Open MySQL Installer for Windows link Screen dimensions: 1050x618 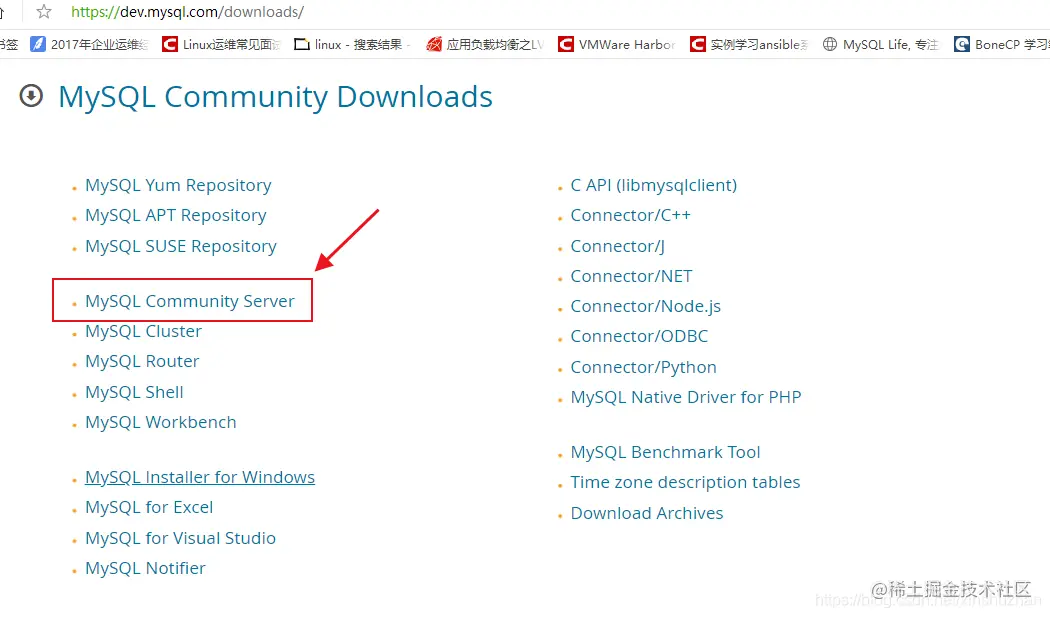click(200, 477)
